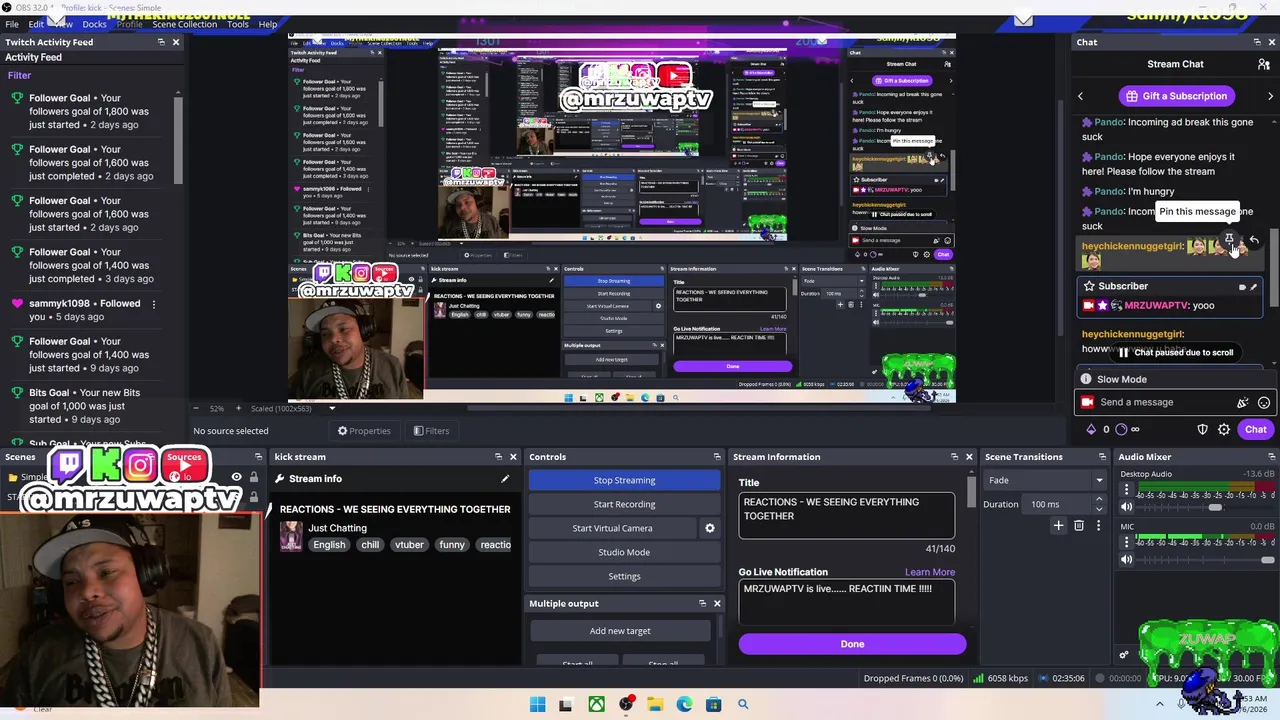Float the Chat dock
Image resolution: width=1280 pixels, height=720 pixels.
pos(1257,42)
